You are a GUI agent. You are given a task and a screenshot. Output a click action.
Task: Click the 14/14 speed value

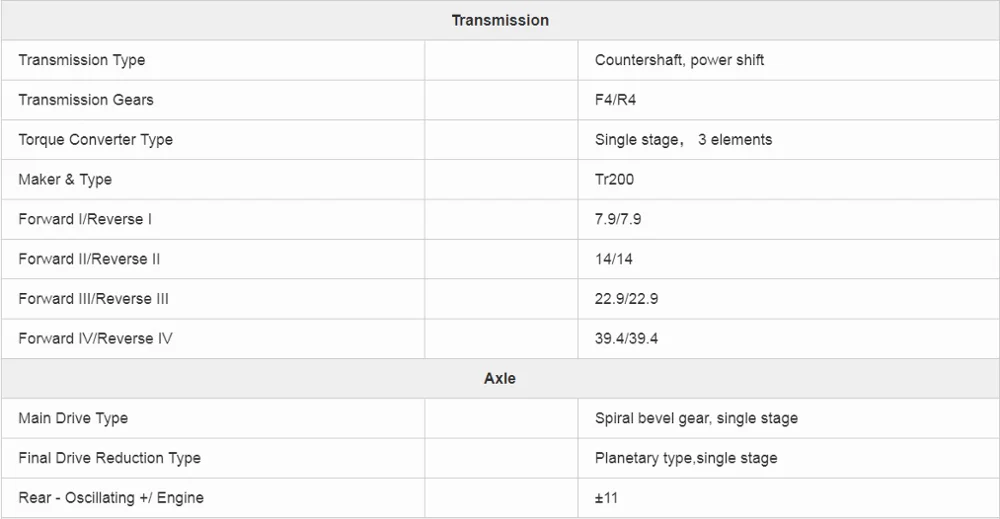[613, 259]
